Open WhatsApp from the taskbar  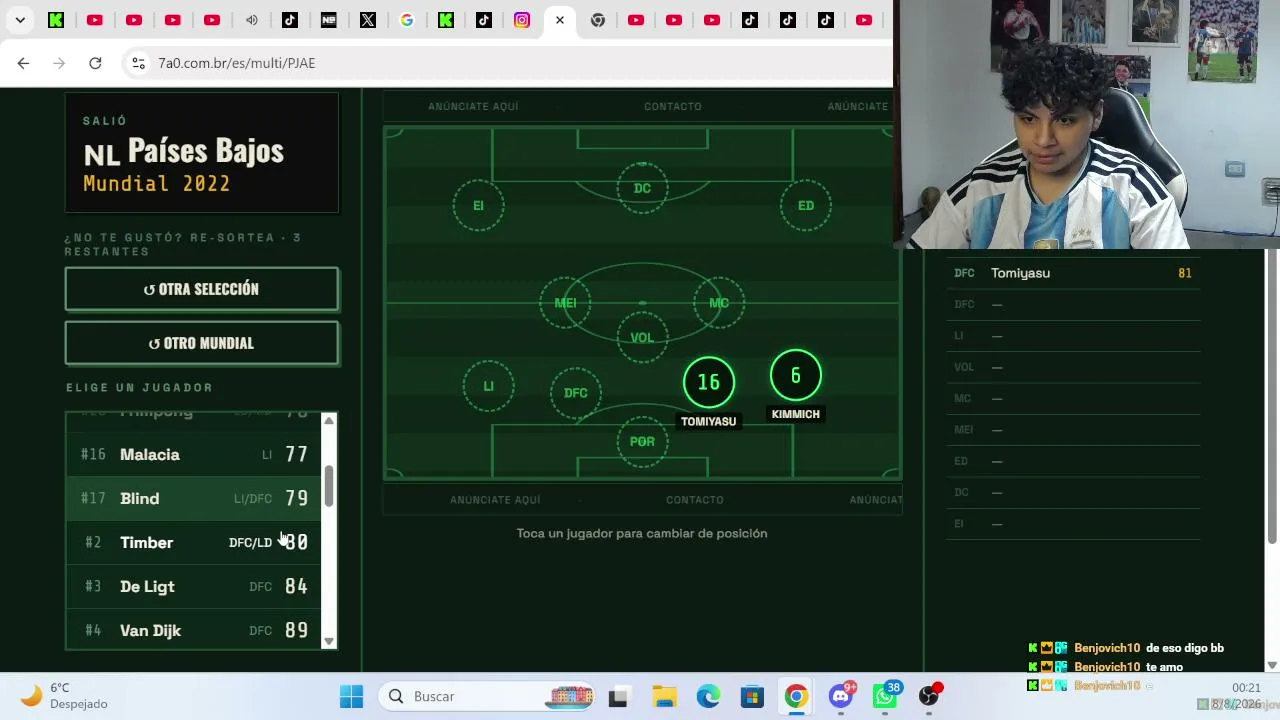(x=885, y=696)
